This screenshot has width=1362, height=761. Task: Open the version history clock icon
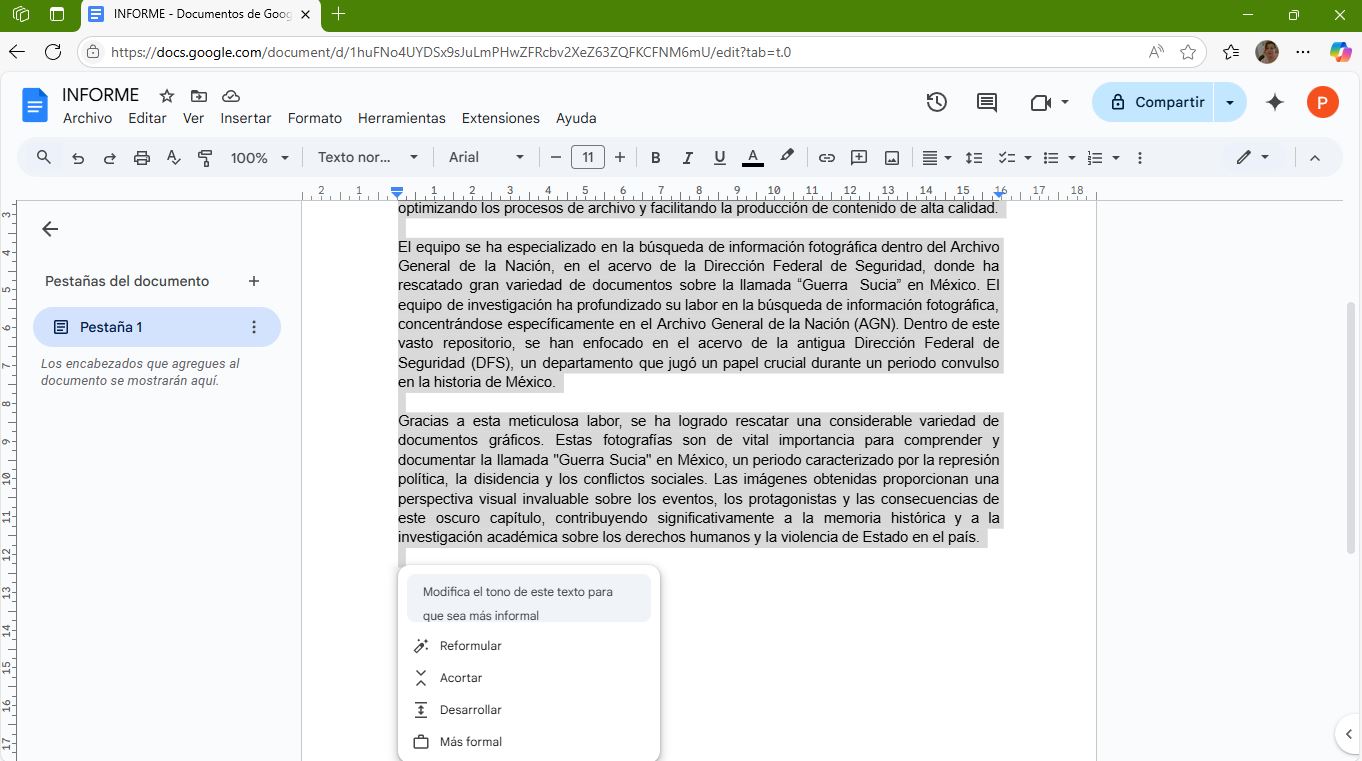click(936, 102)
